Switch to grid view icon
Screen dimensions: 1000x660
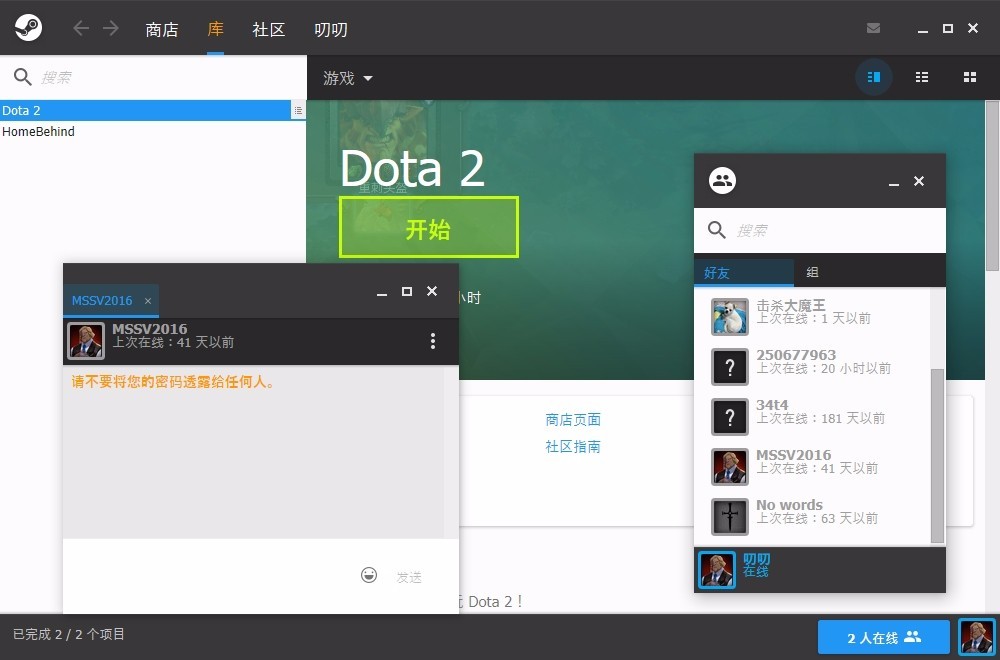coord(969,77)
